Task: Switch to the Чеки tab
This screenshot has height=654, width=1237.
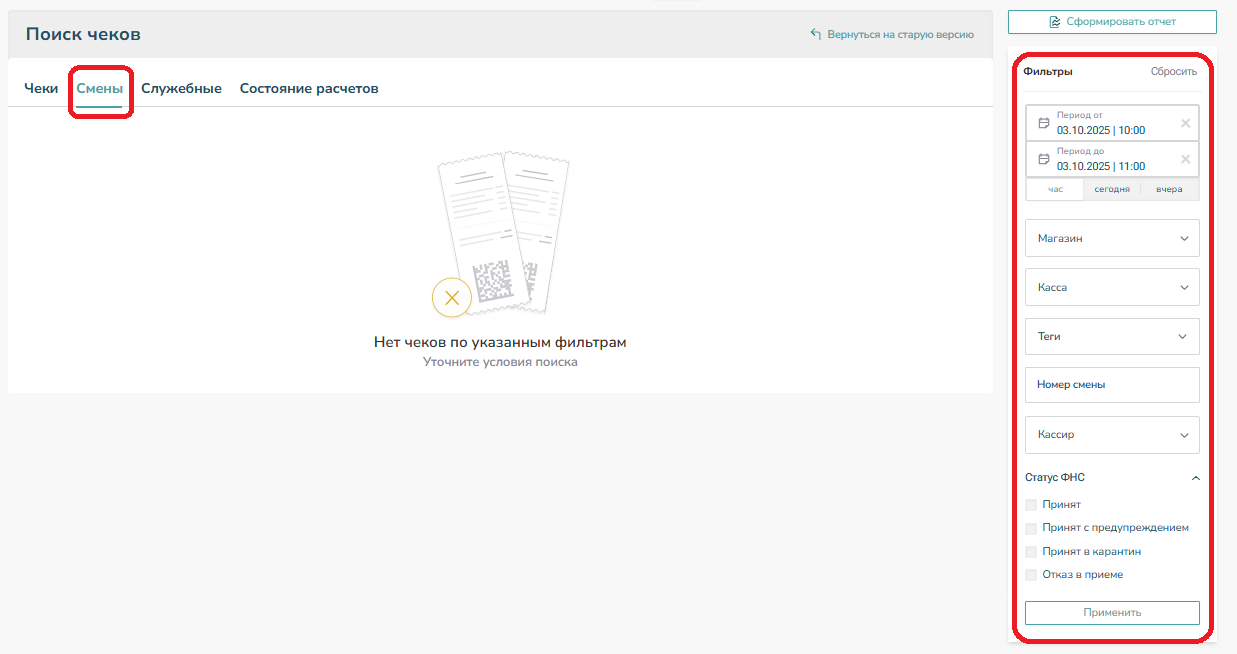Action: (x=41, y=89)
